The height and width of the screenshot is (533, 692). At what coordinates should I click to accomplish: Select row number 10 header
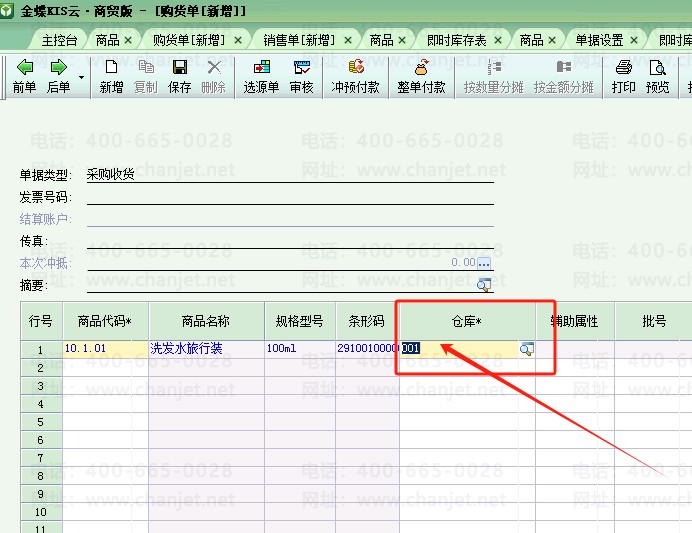[41, 512]
